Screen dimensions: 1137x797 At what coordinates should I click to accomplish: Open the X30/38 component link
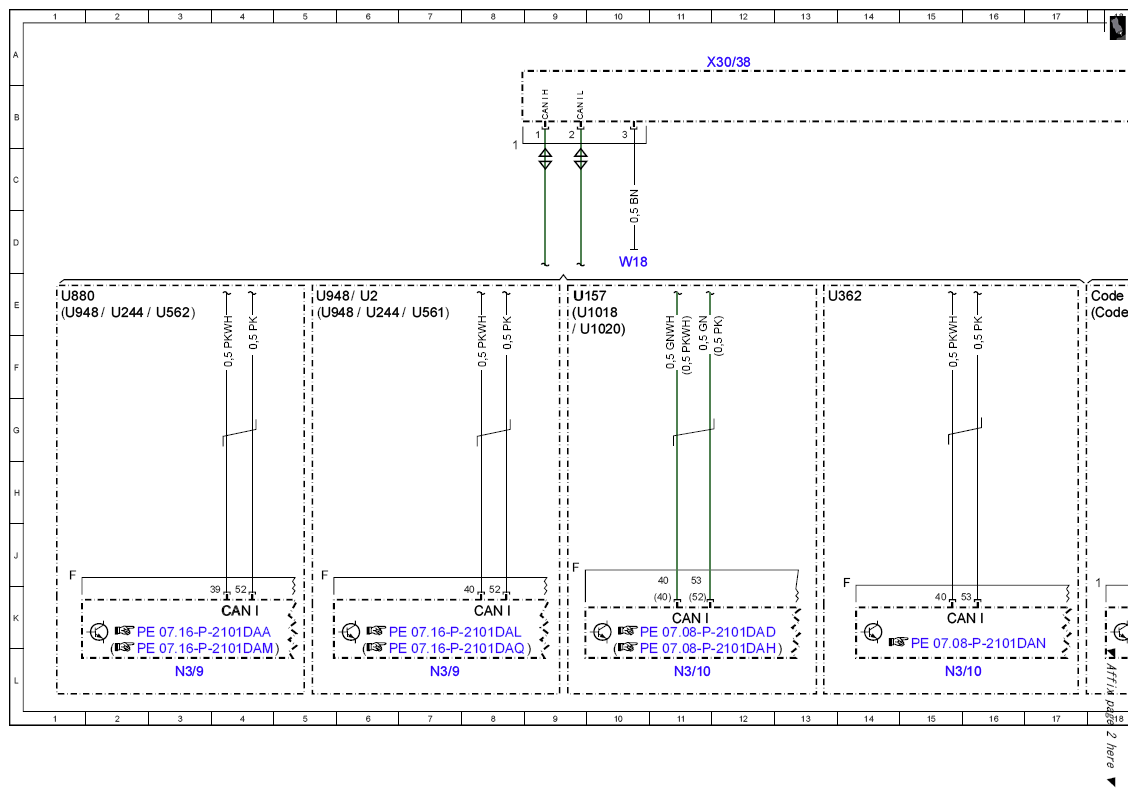coord(728,62)
